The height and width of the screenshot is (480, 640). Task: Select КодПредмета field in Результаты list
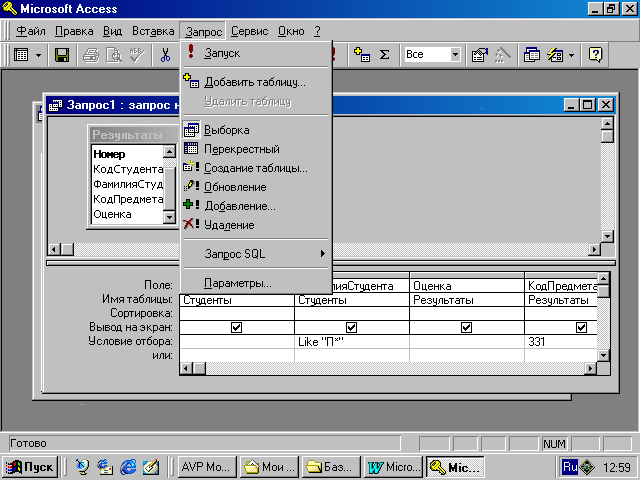[128, 199]
